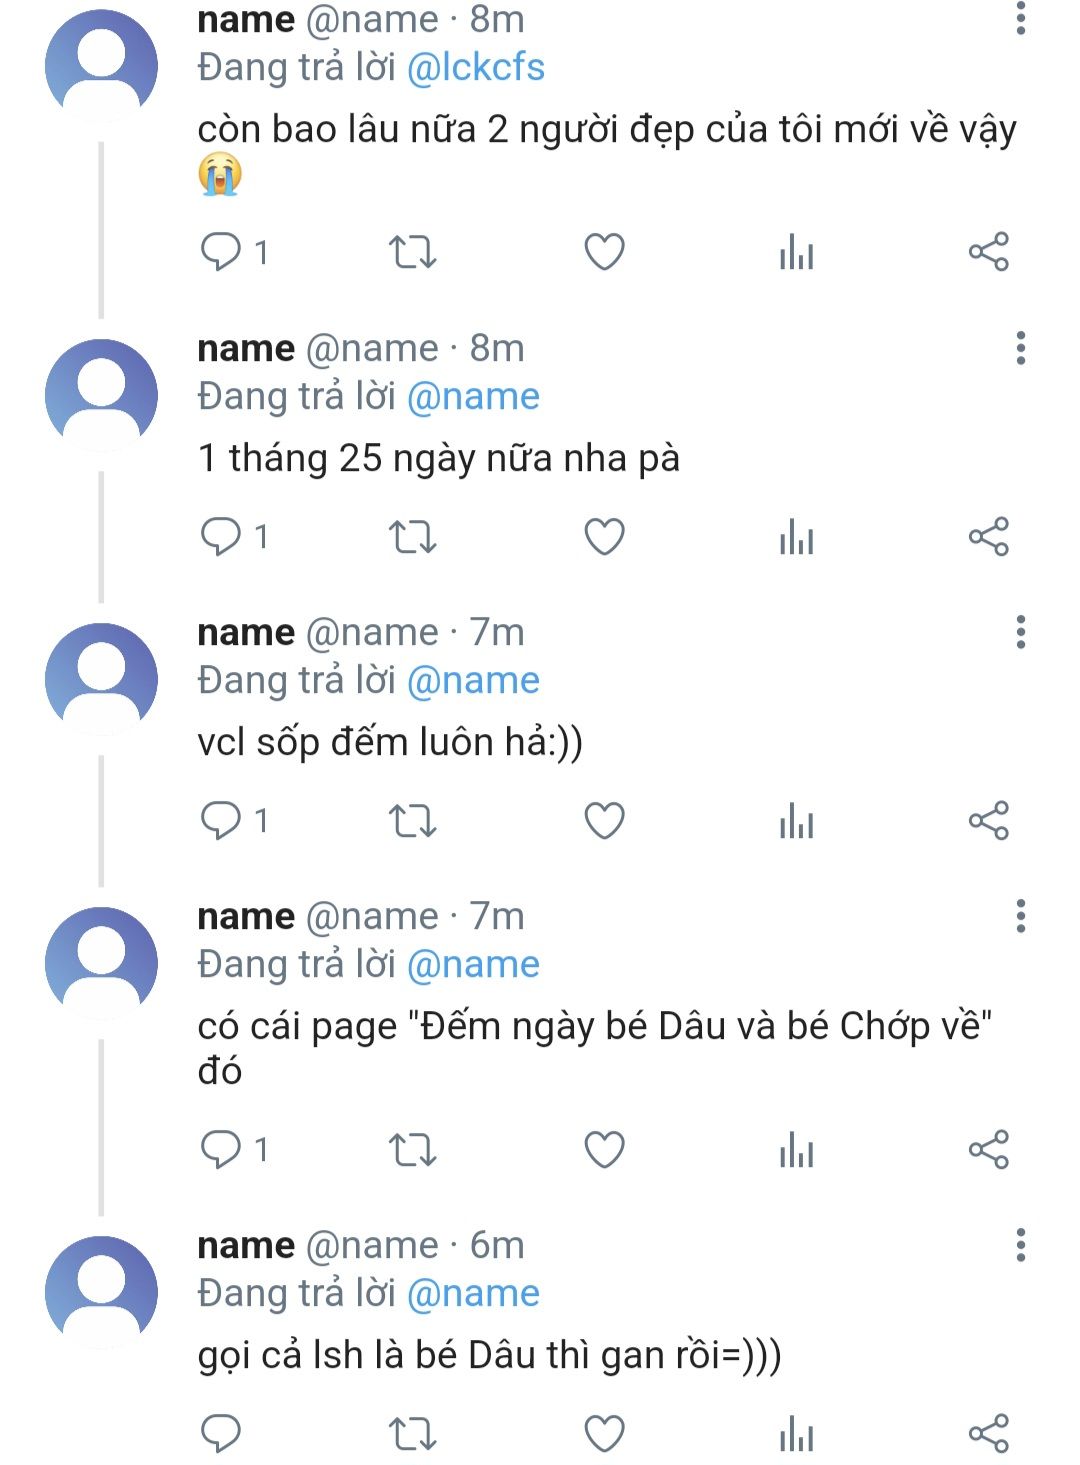Share the '1 tháng 25 ngày nữa' reply
The image size is (1080, 1465).
point(988,537)
